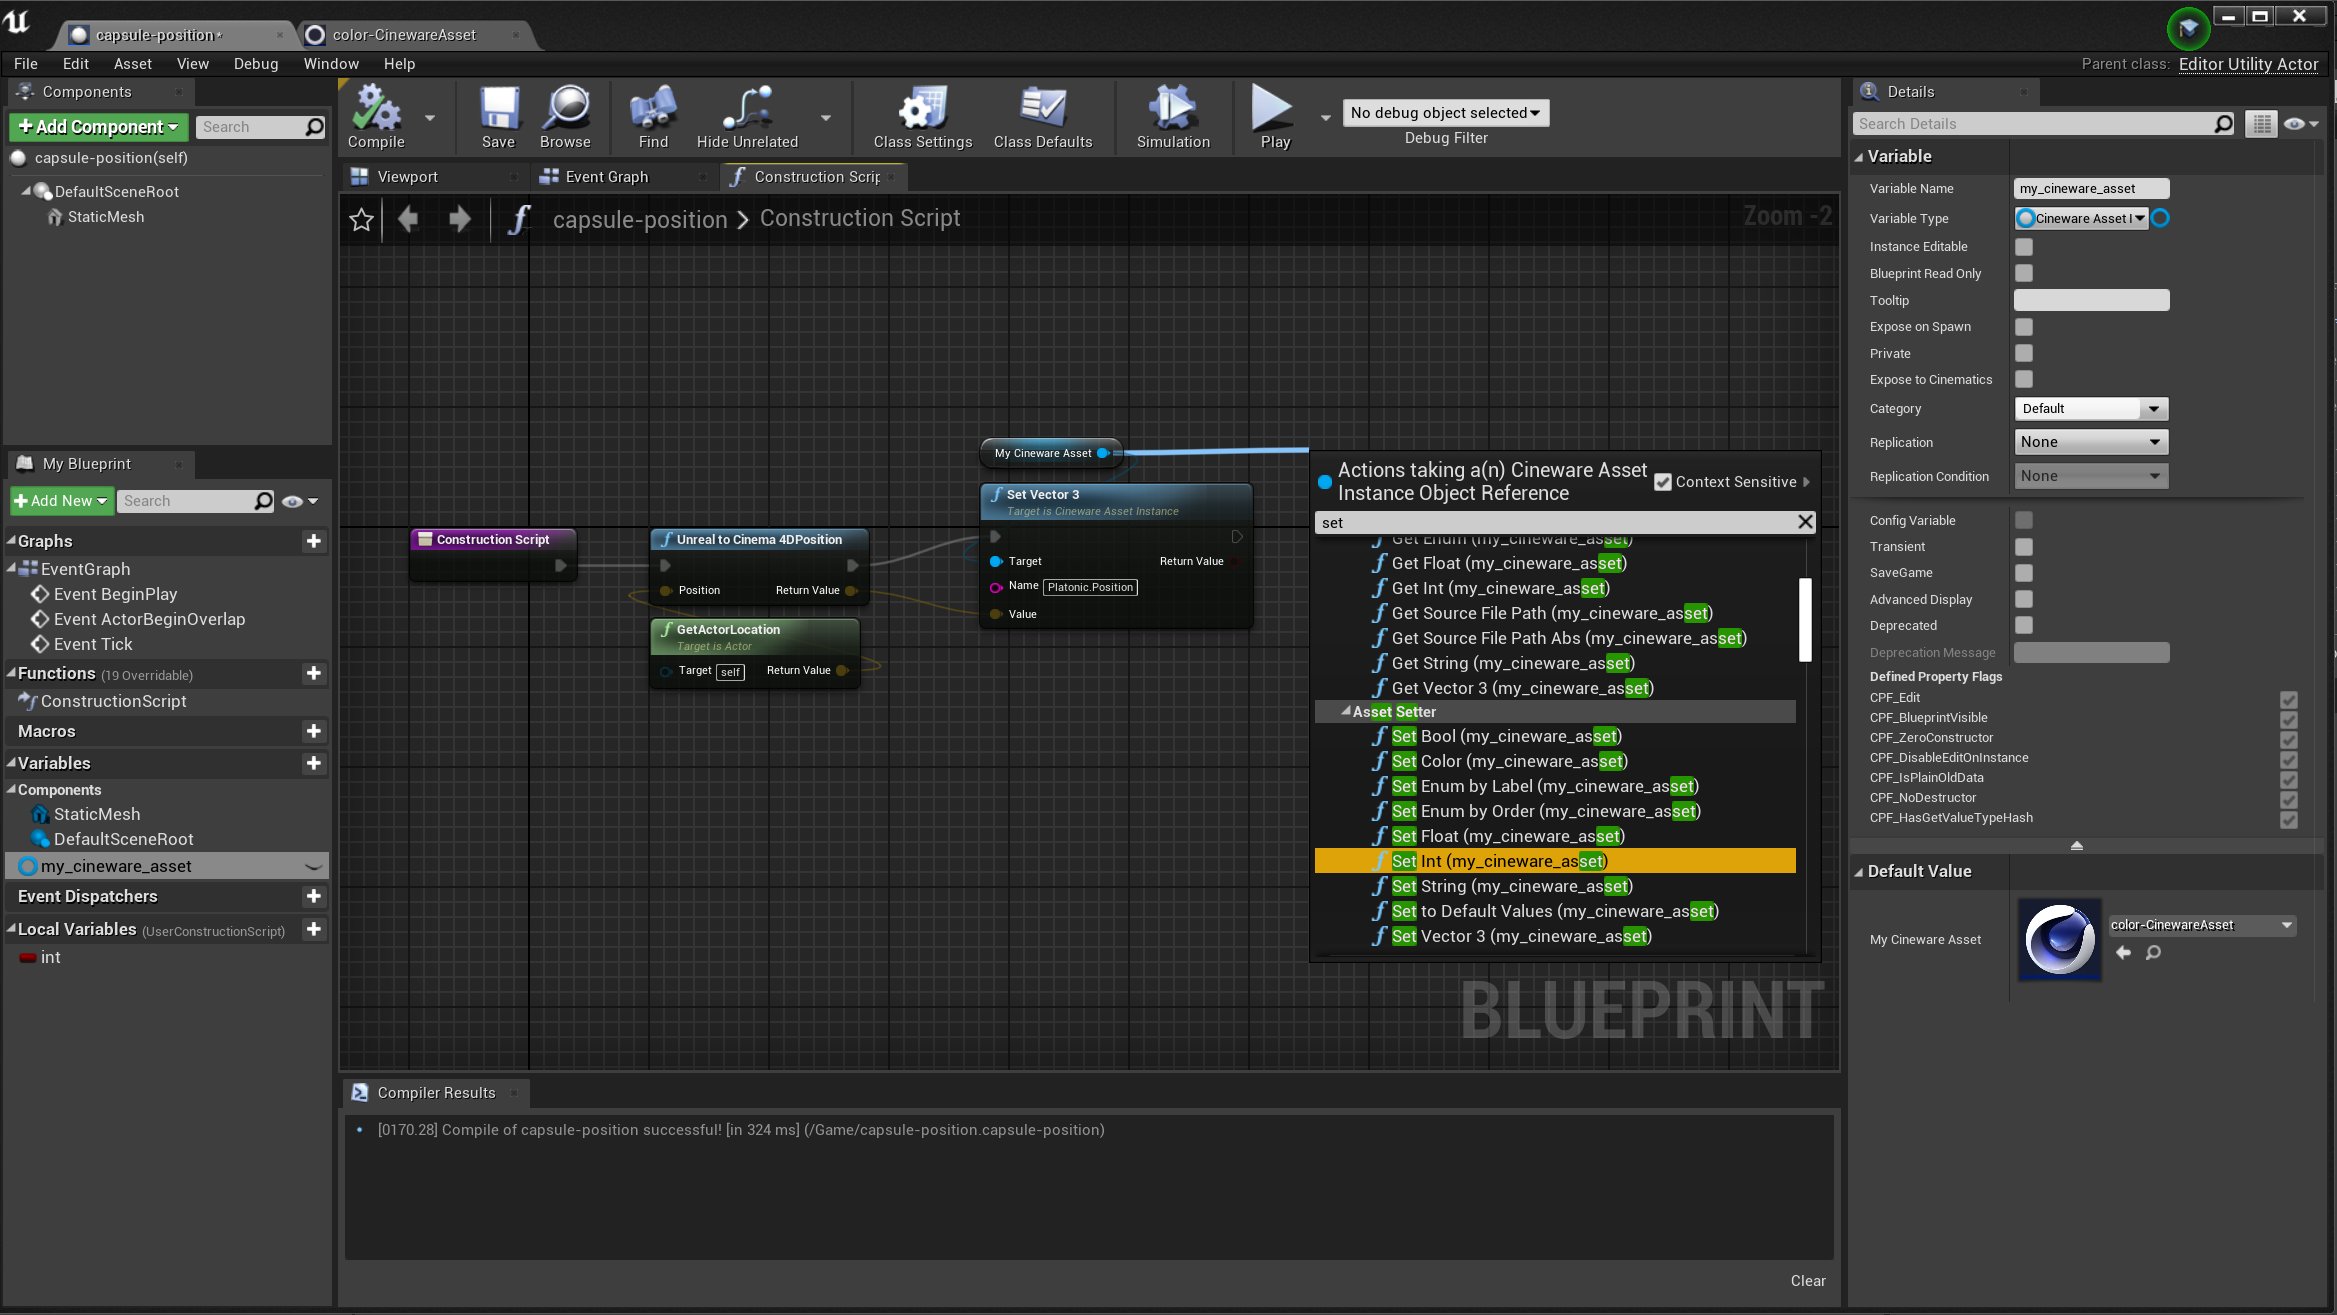Screen dimensions: 2337x1315
Task: Open color-CinewareAsset default value dropdown
Action: [2202, 925]
